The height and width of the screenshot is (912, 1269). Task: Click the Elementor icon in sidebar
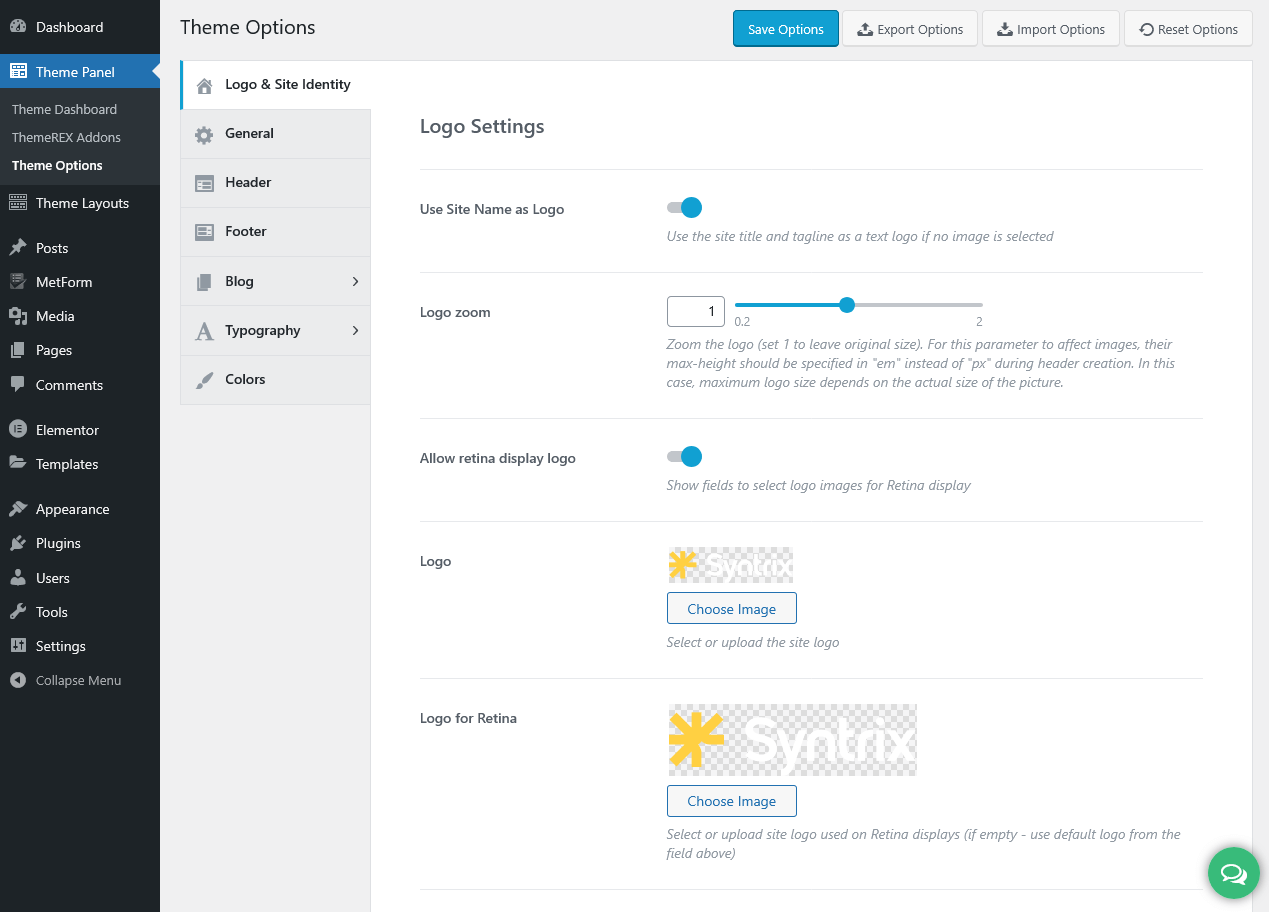click(x=18, y=430)
